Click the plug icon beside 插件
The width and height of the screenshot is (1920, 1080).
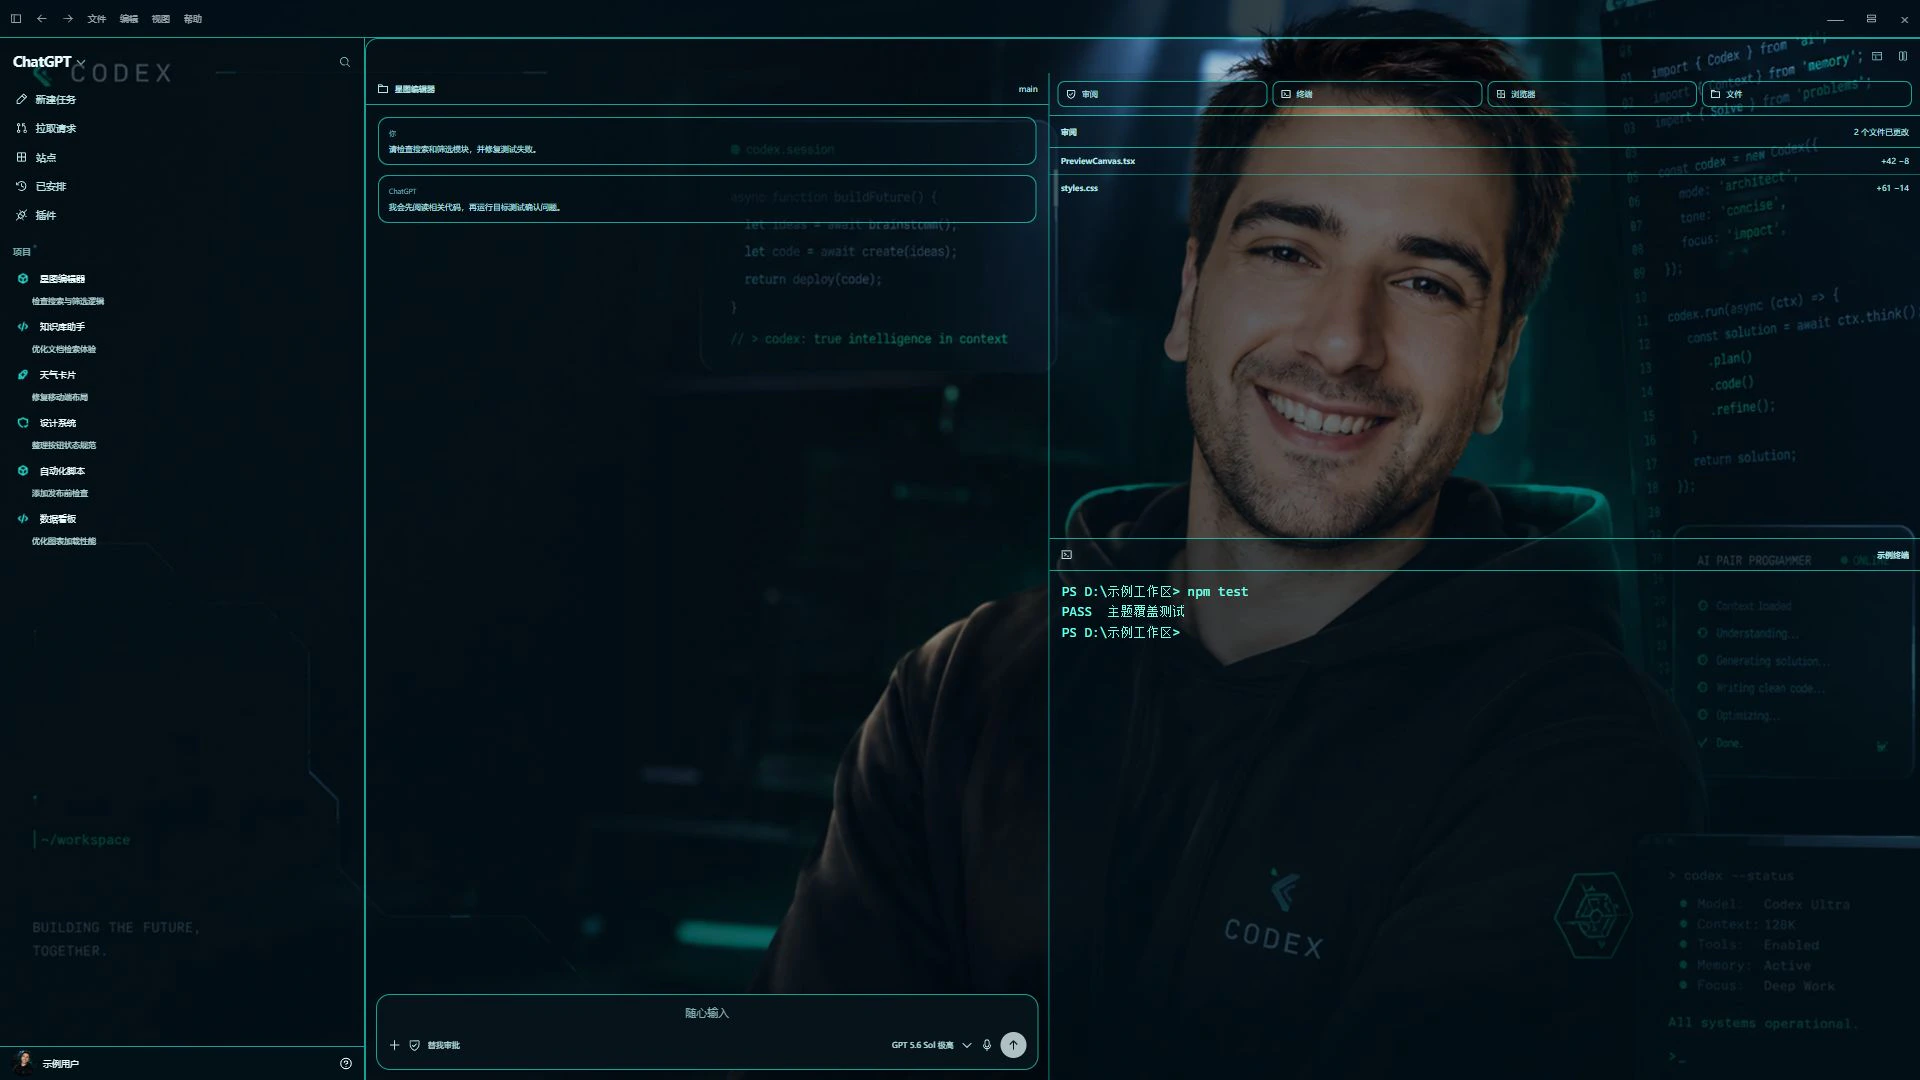(x=21, y=216)
